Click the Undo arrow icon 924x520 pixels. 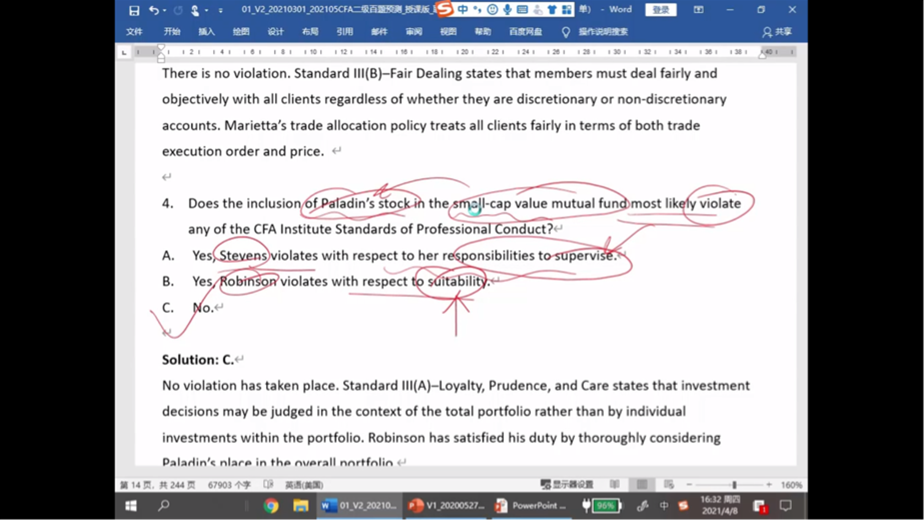click(153, 10)
